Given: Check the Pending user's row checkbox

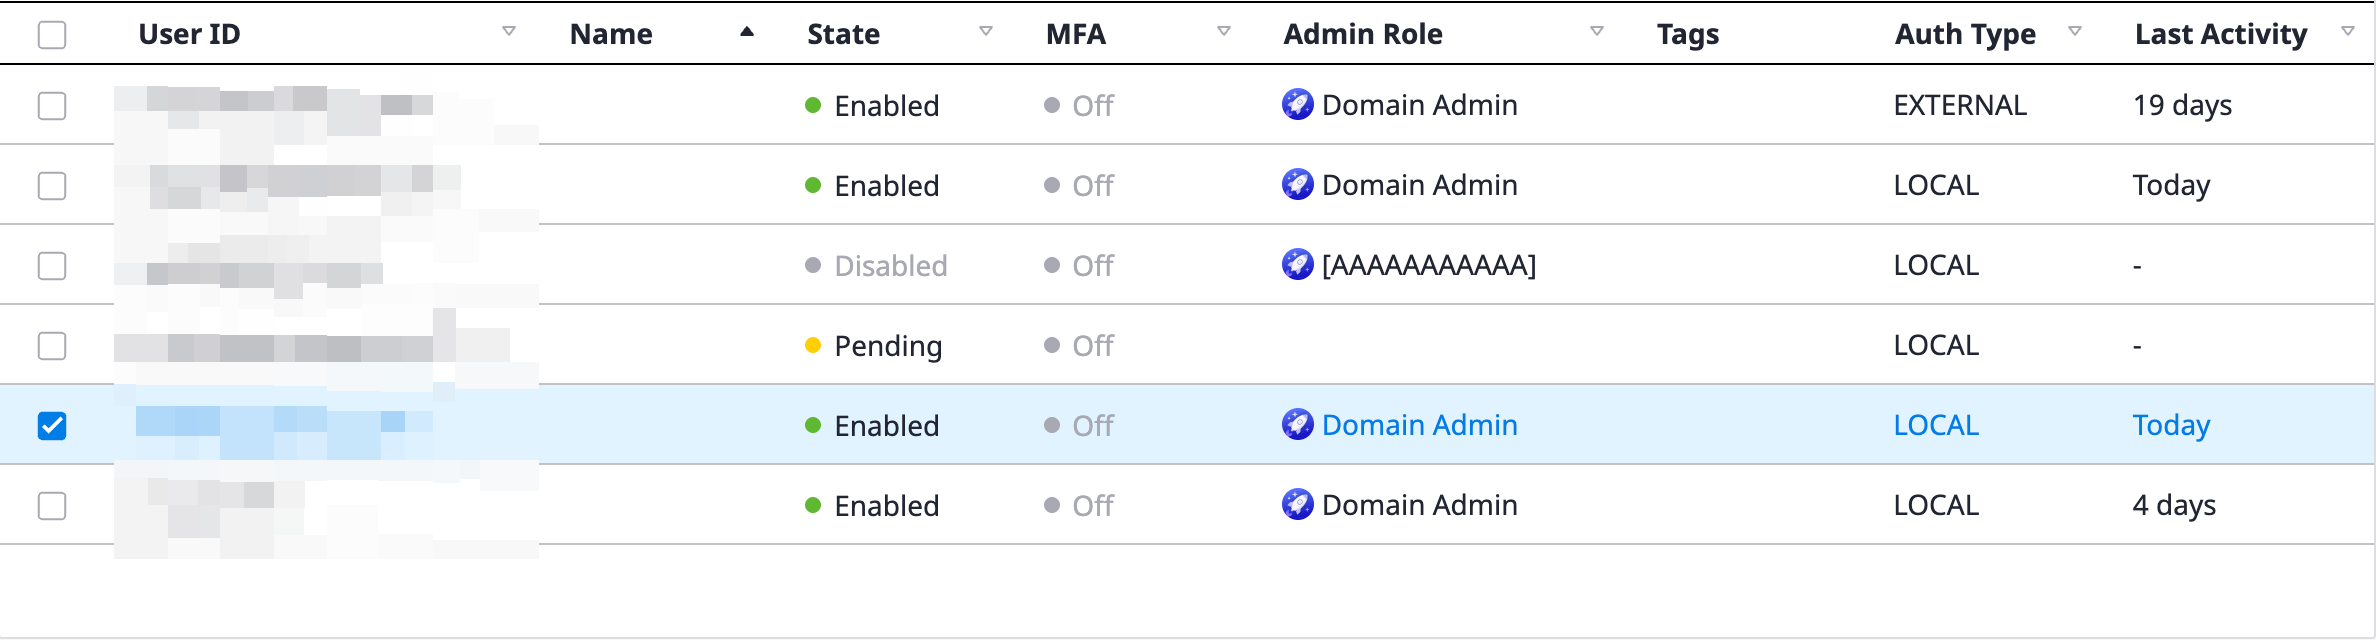Looking at the screenshot, I should pyautogui.click(x=52, y=346).
